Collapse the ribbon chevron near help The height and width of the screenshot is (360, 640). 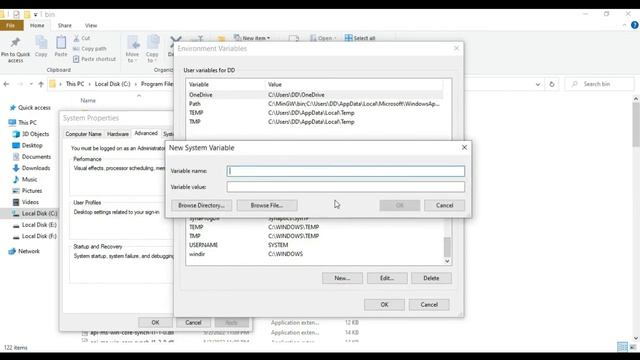coord(624,25)
